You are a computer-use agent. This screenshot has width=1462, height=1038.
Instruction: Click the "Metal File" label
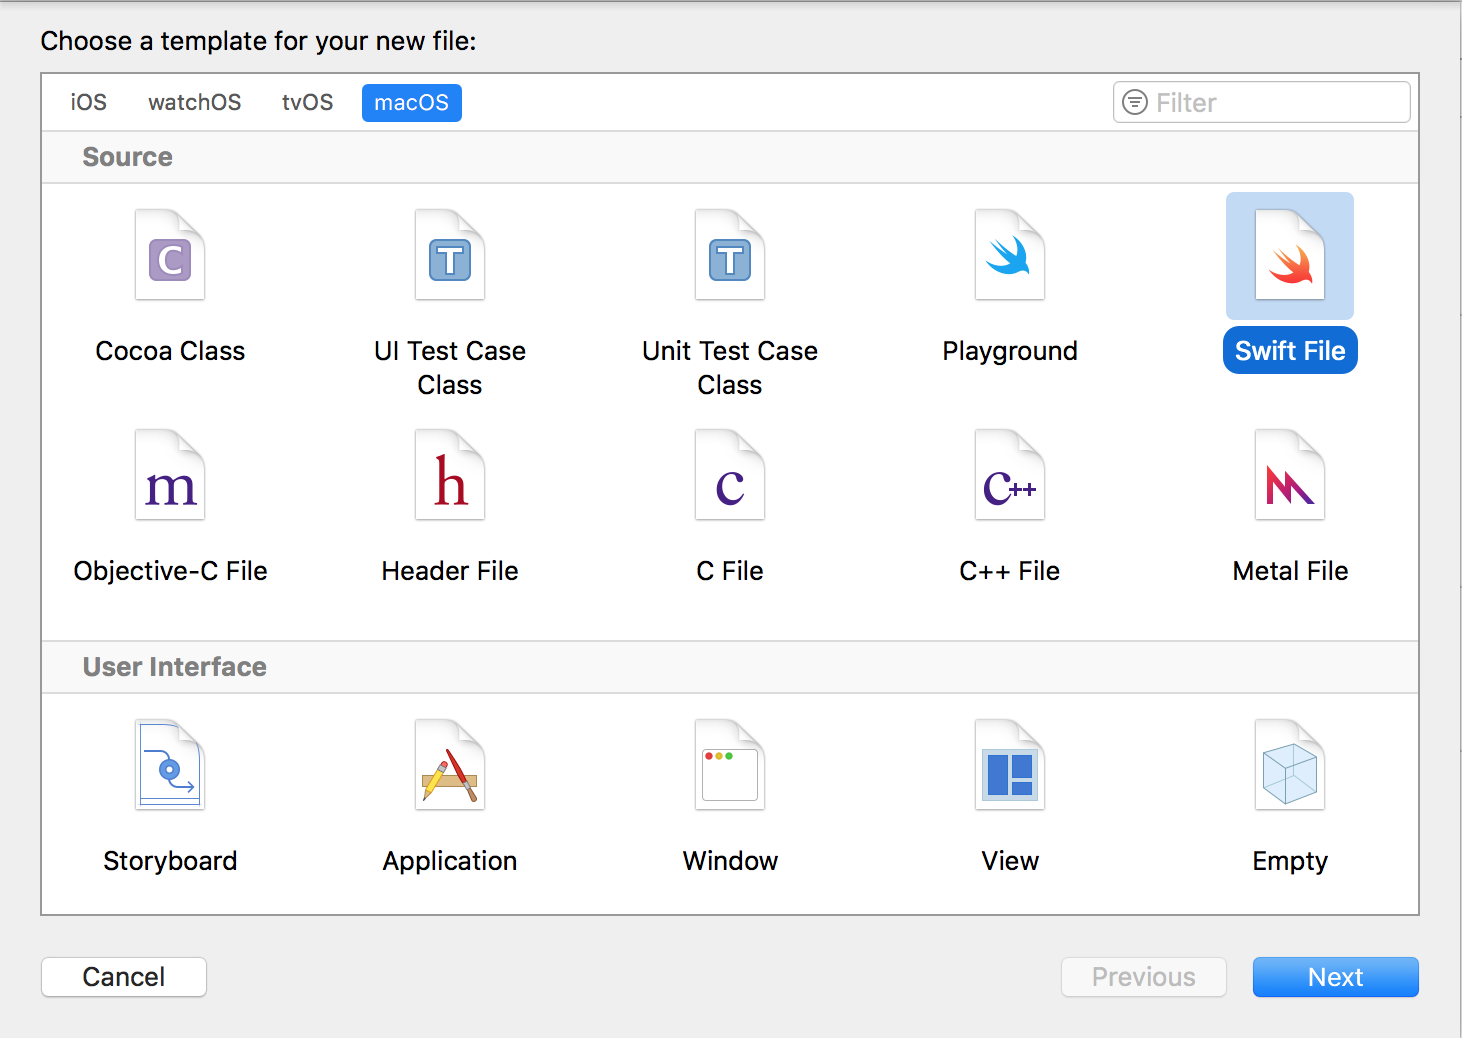point(1290,571)
